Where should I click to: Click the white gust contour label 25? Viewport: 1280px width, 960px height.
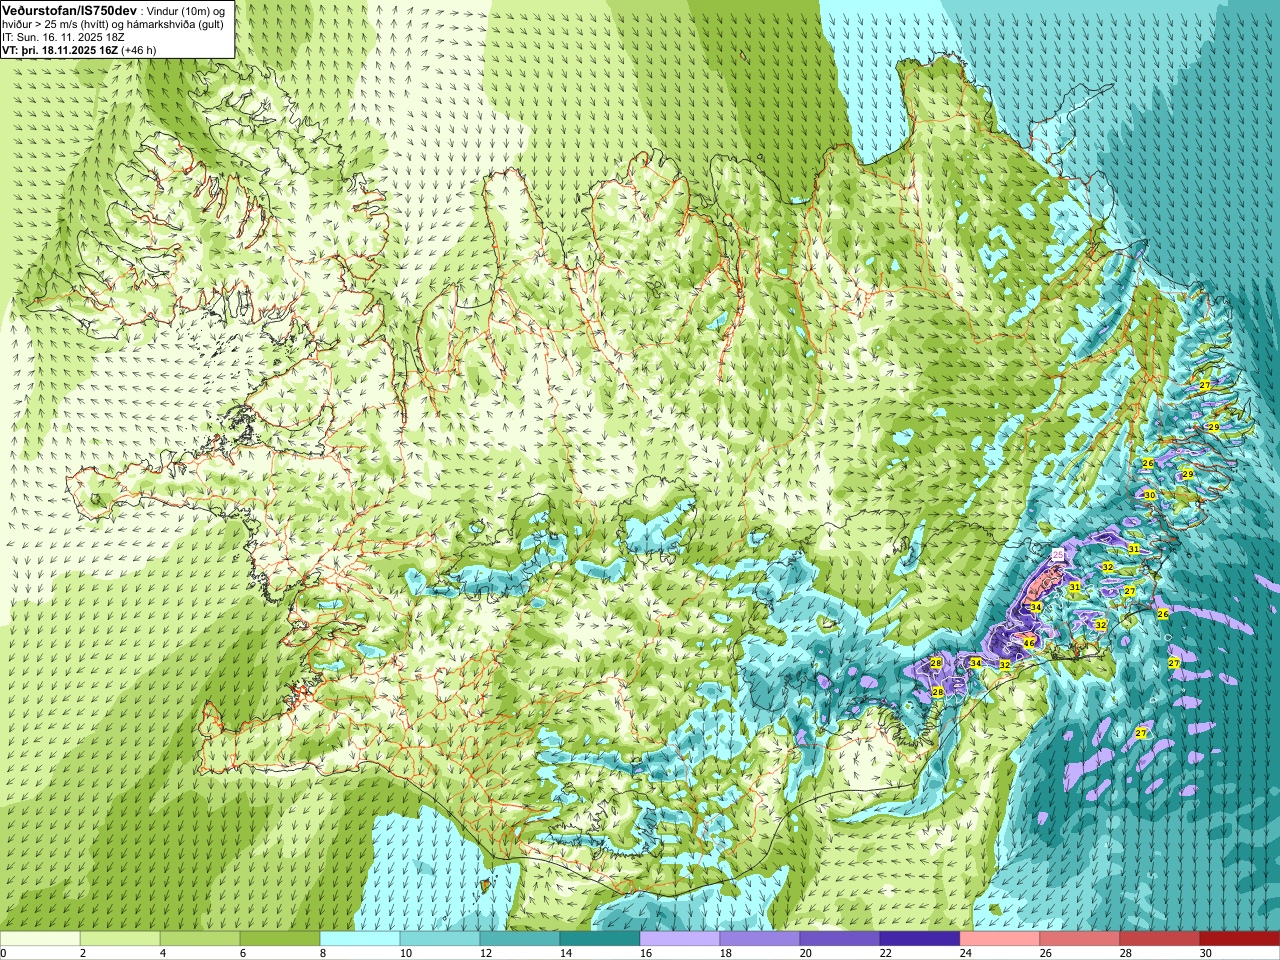[1058, 553]
